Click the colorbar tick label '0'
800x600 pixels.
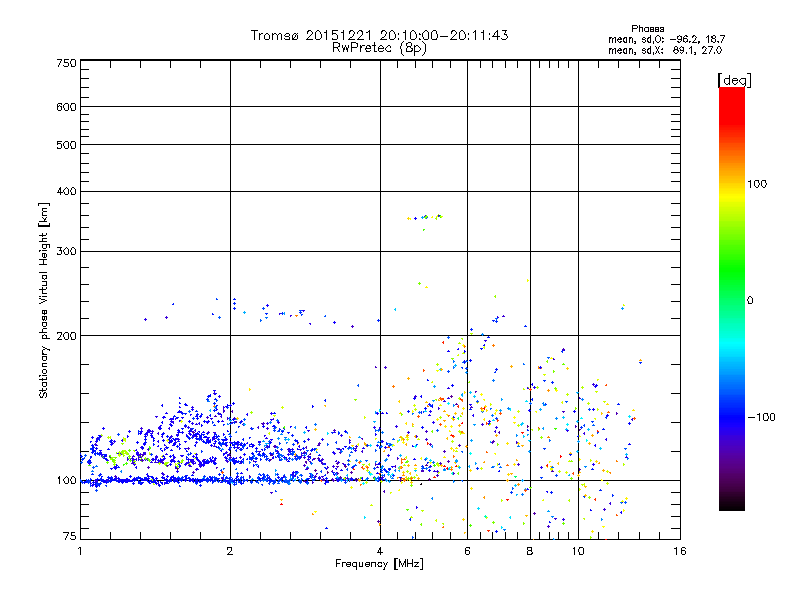[750, 301]
